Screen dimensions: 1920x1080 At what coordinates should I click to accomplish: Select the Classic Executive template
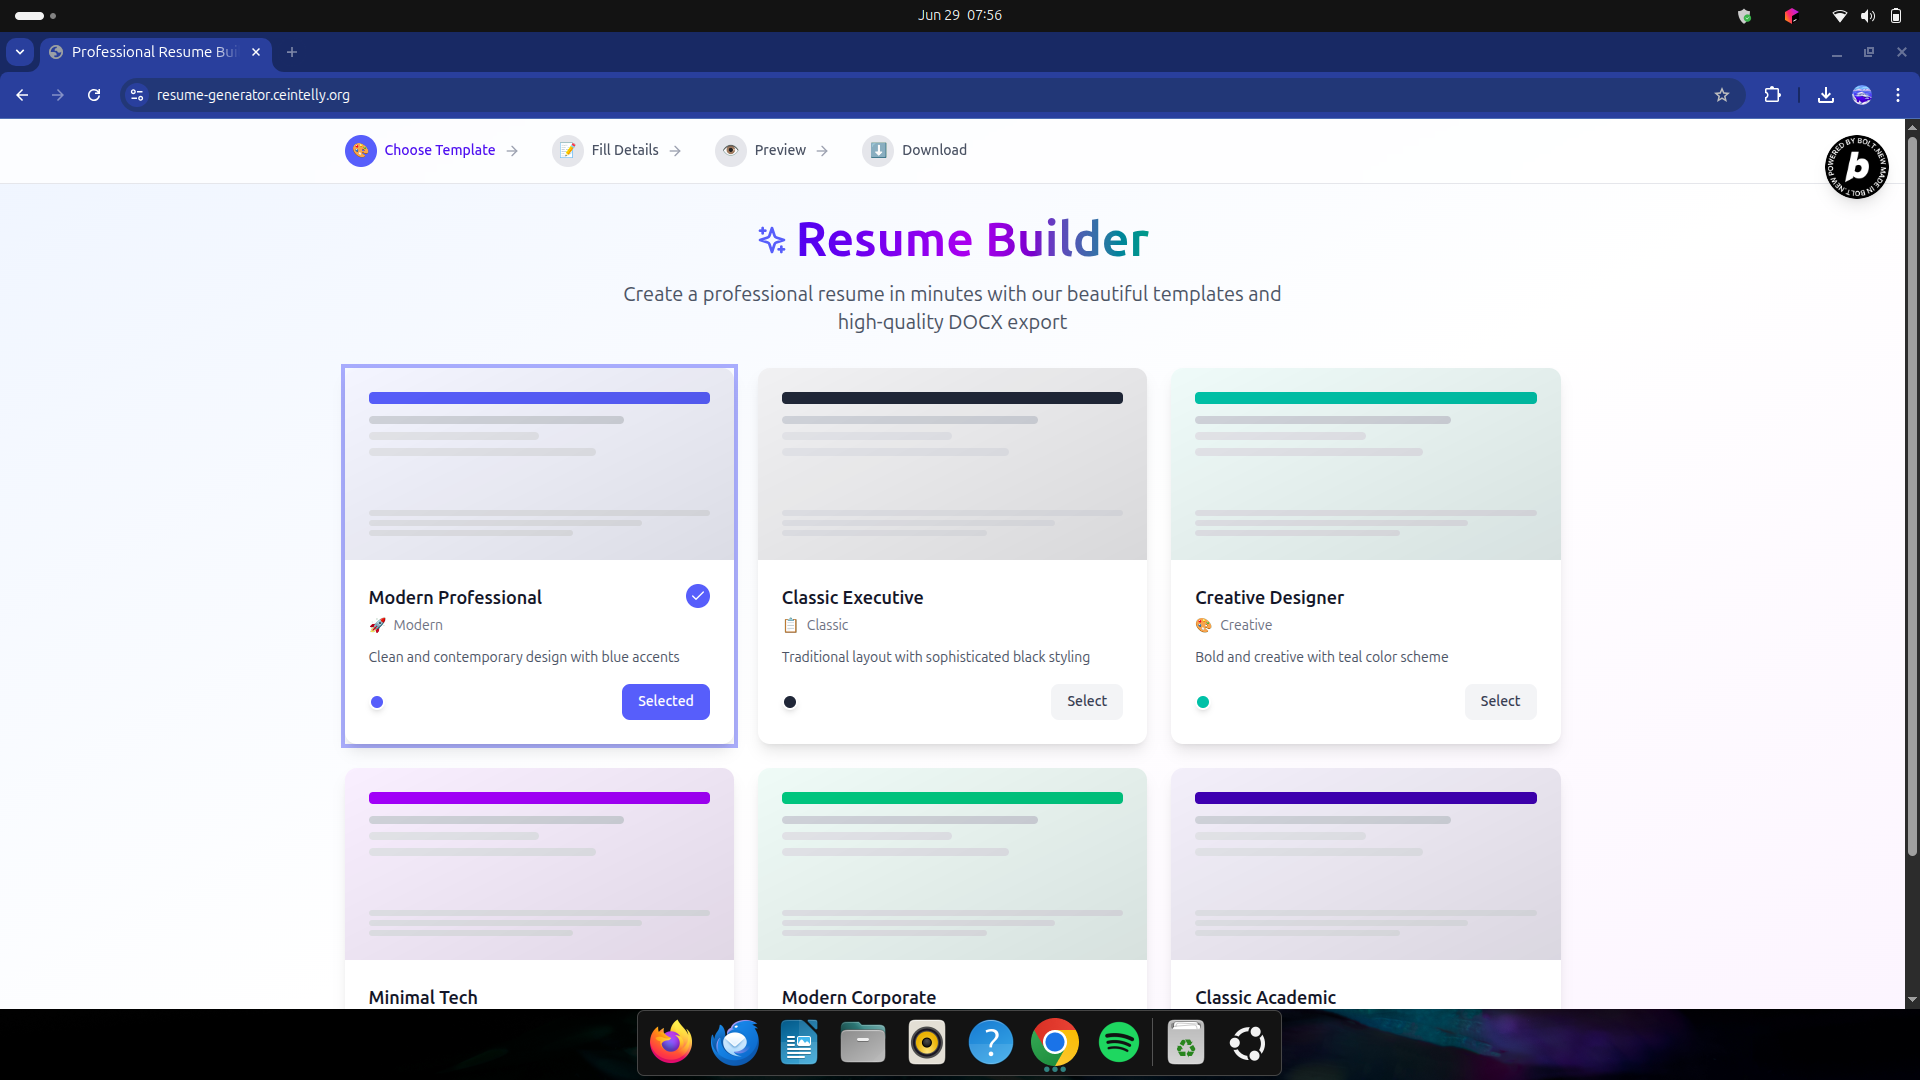pyautogui.click(x=1086, y=701)
